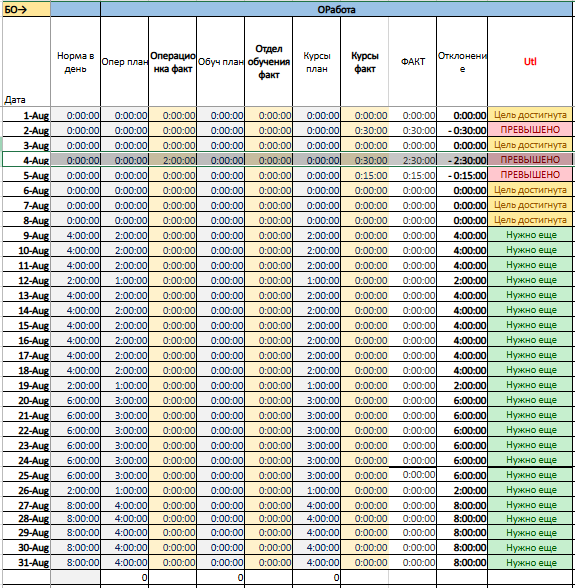Select Курсы план 2:00:00 on 16-Aug
This screenshot has width=575, height=588.
tap(317, 340)
